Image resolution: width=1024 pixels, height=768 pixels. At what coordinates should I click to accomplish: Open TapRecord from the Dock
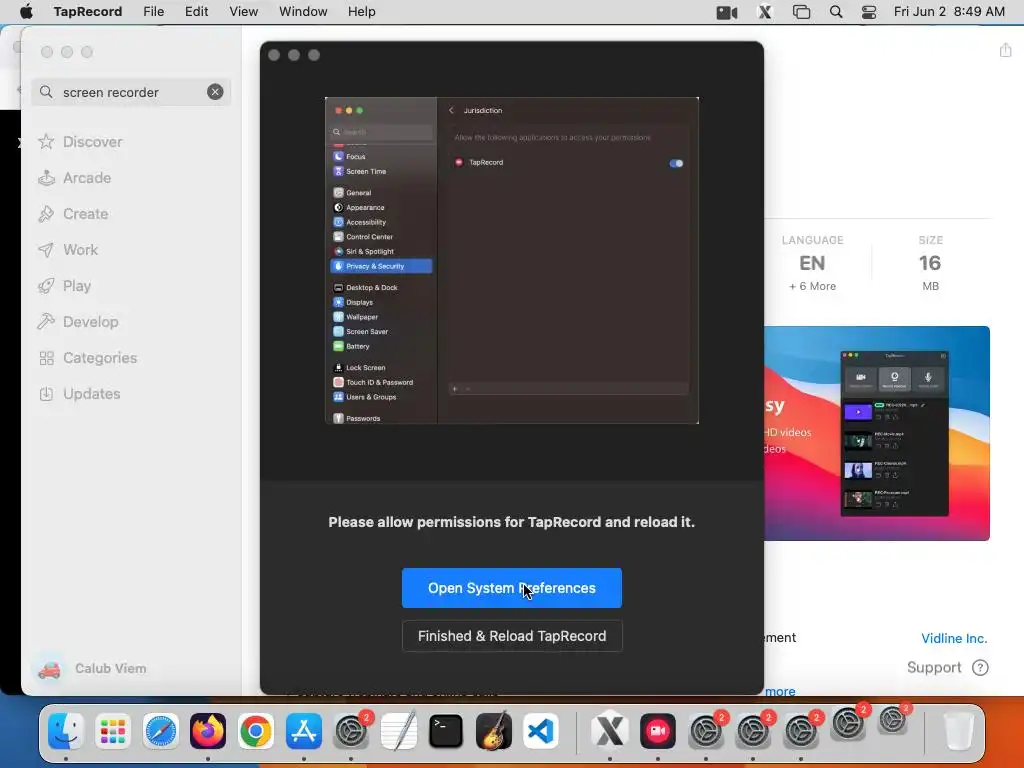(x=658, y=731)
